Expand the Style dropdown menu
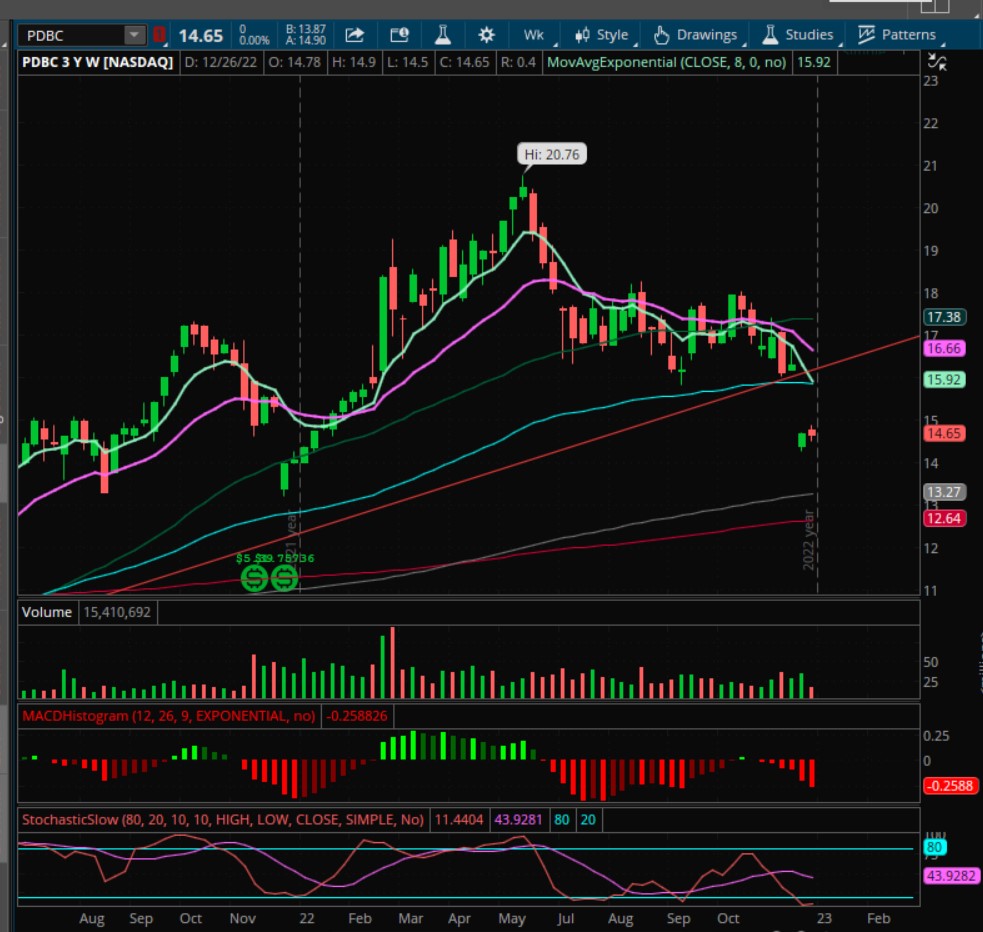The height and width of the screenshot is (932, 983). tap(601, 35)
